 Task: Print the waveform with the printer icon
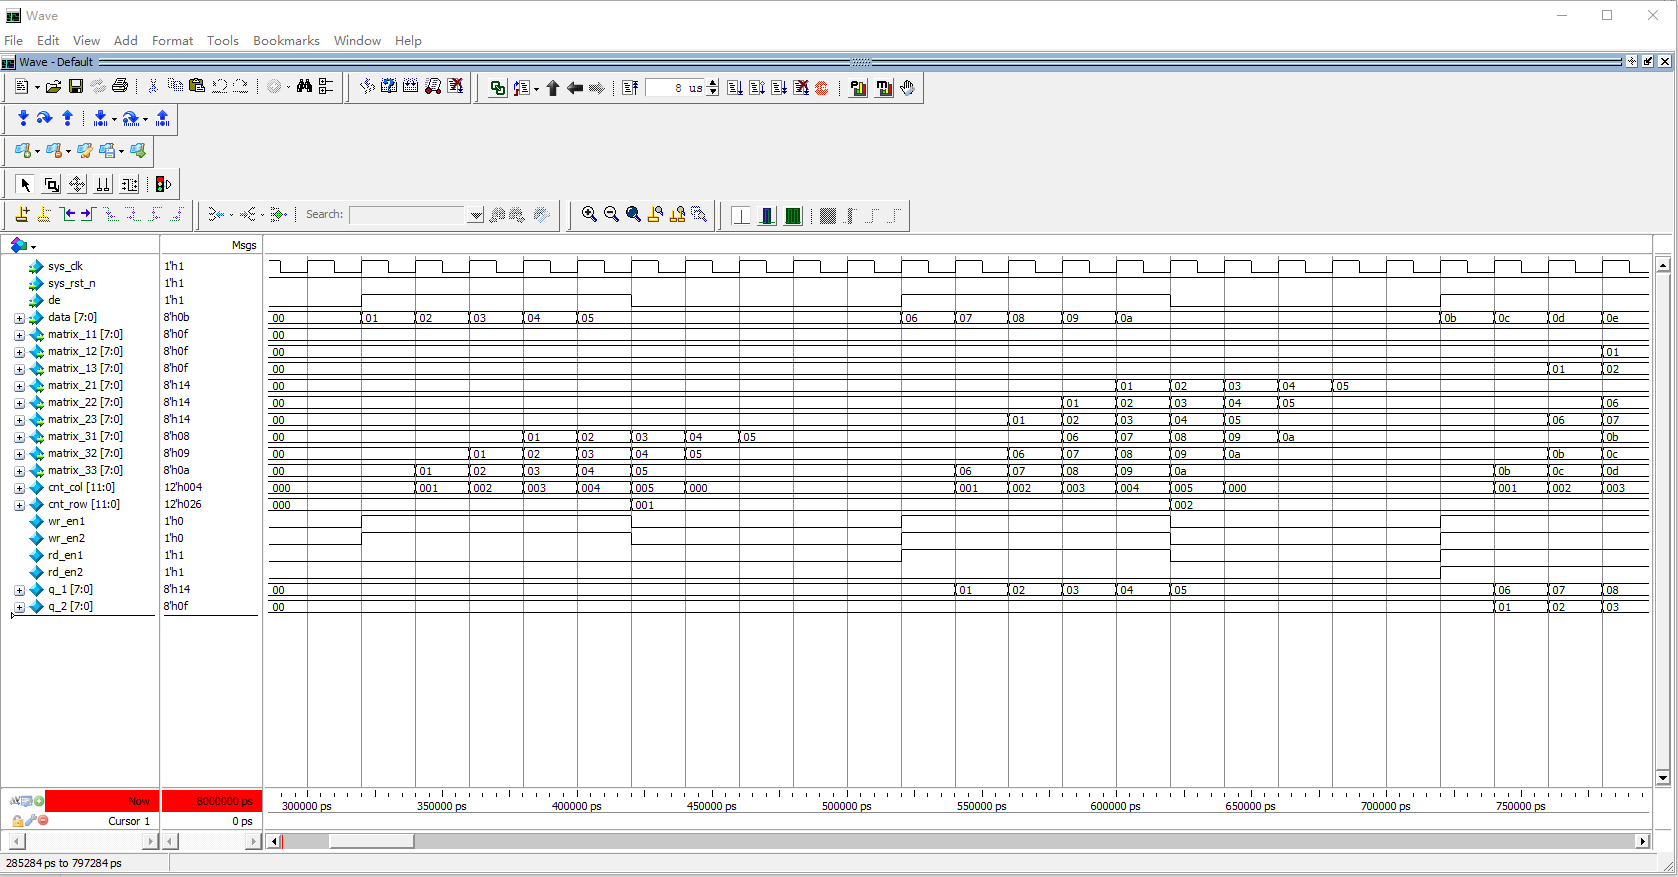120,87
